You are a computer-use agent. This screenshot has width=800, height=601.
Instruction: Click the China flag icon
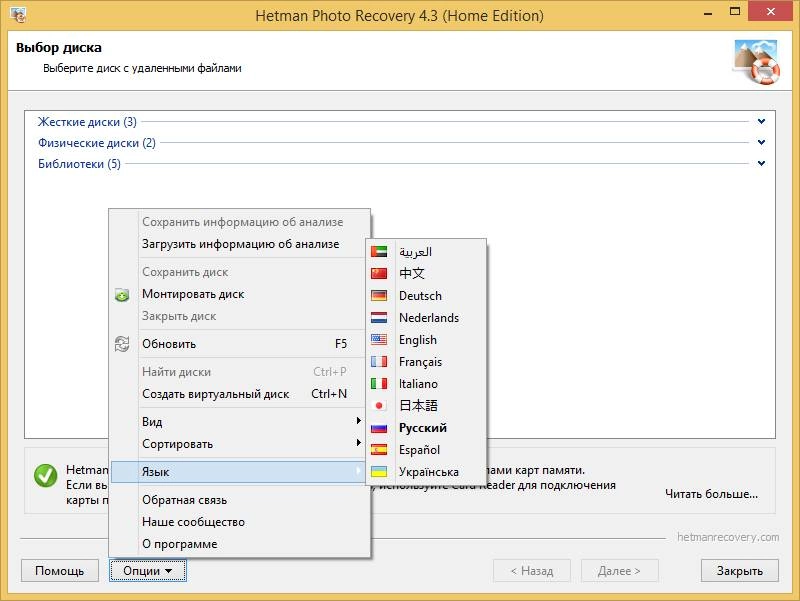point(379,273)
